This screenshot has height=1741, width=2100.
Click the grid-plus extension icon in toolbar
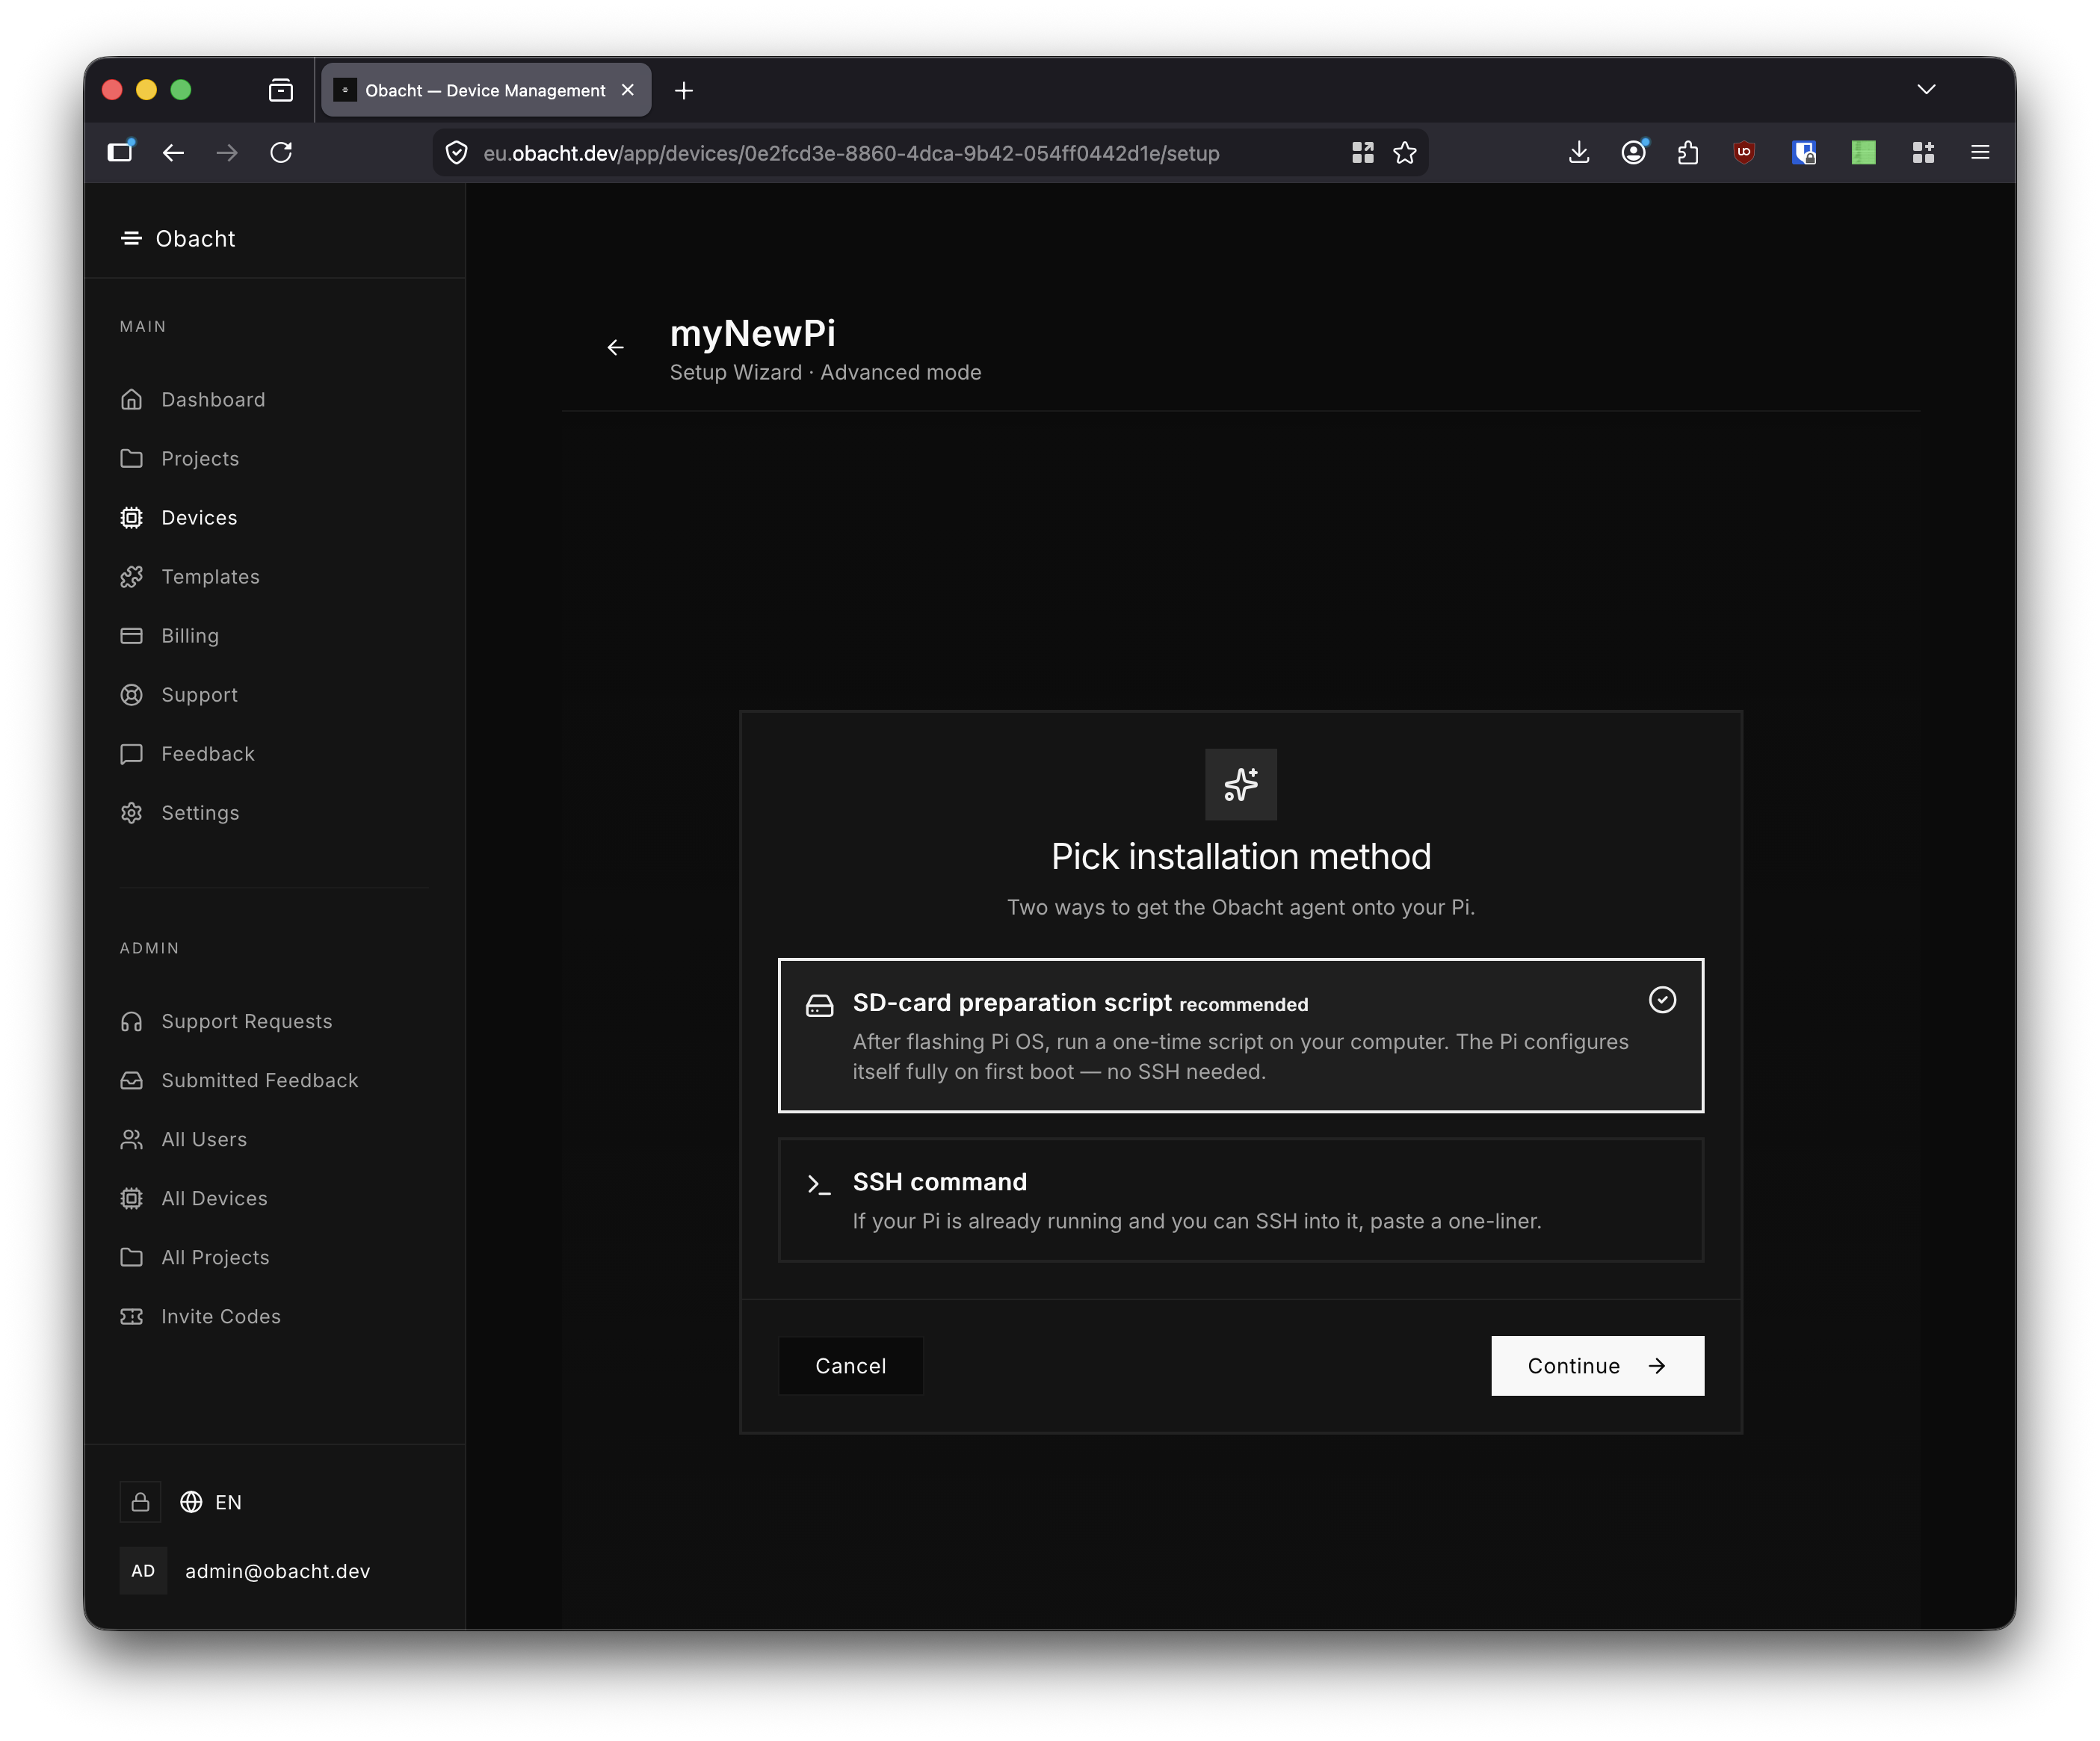(x=1923, y=152)
